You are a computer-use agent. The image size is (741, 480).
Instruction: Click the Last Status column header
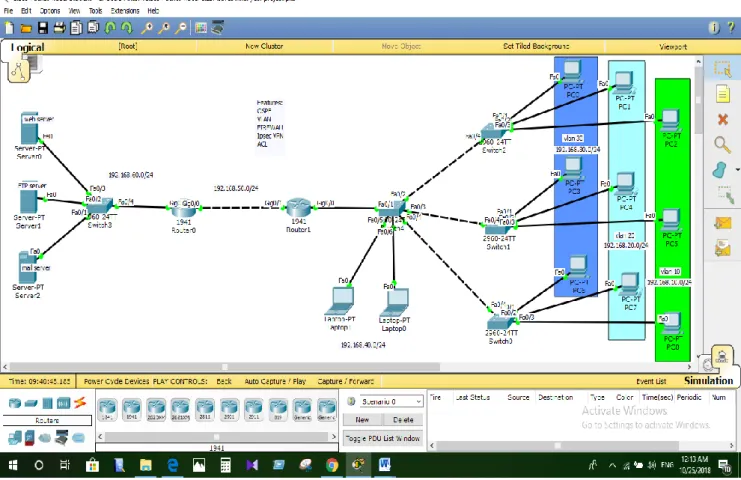coord(473,397)
